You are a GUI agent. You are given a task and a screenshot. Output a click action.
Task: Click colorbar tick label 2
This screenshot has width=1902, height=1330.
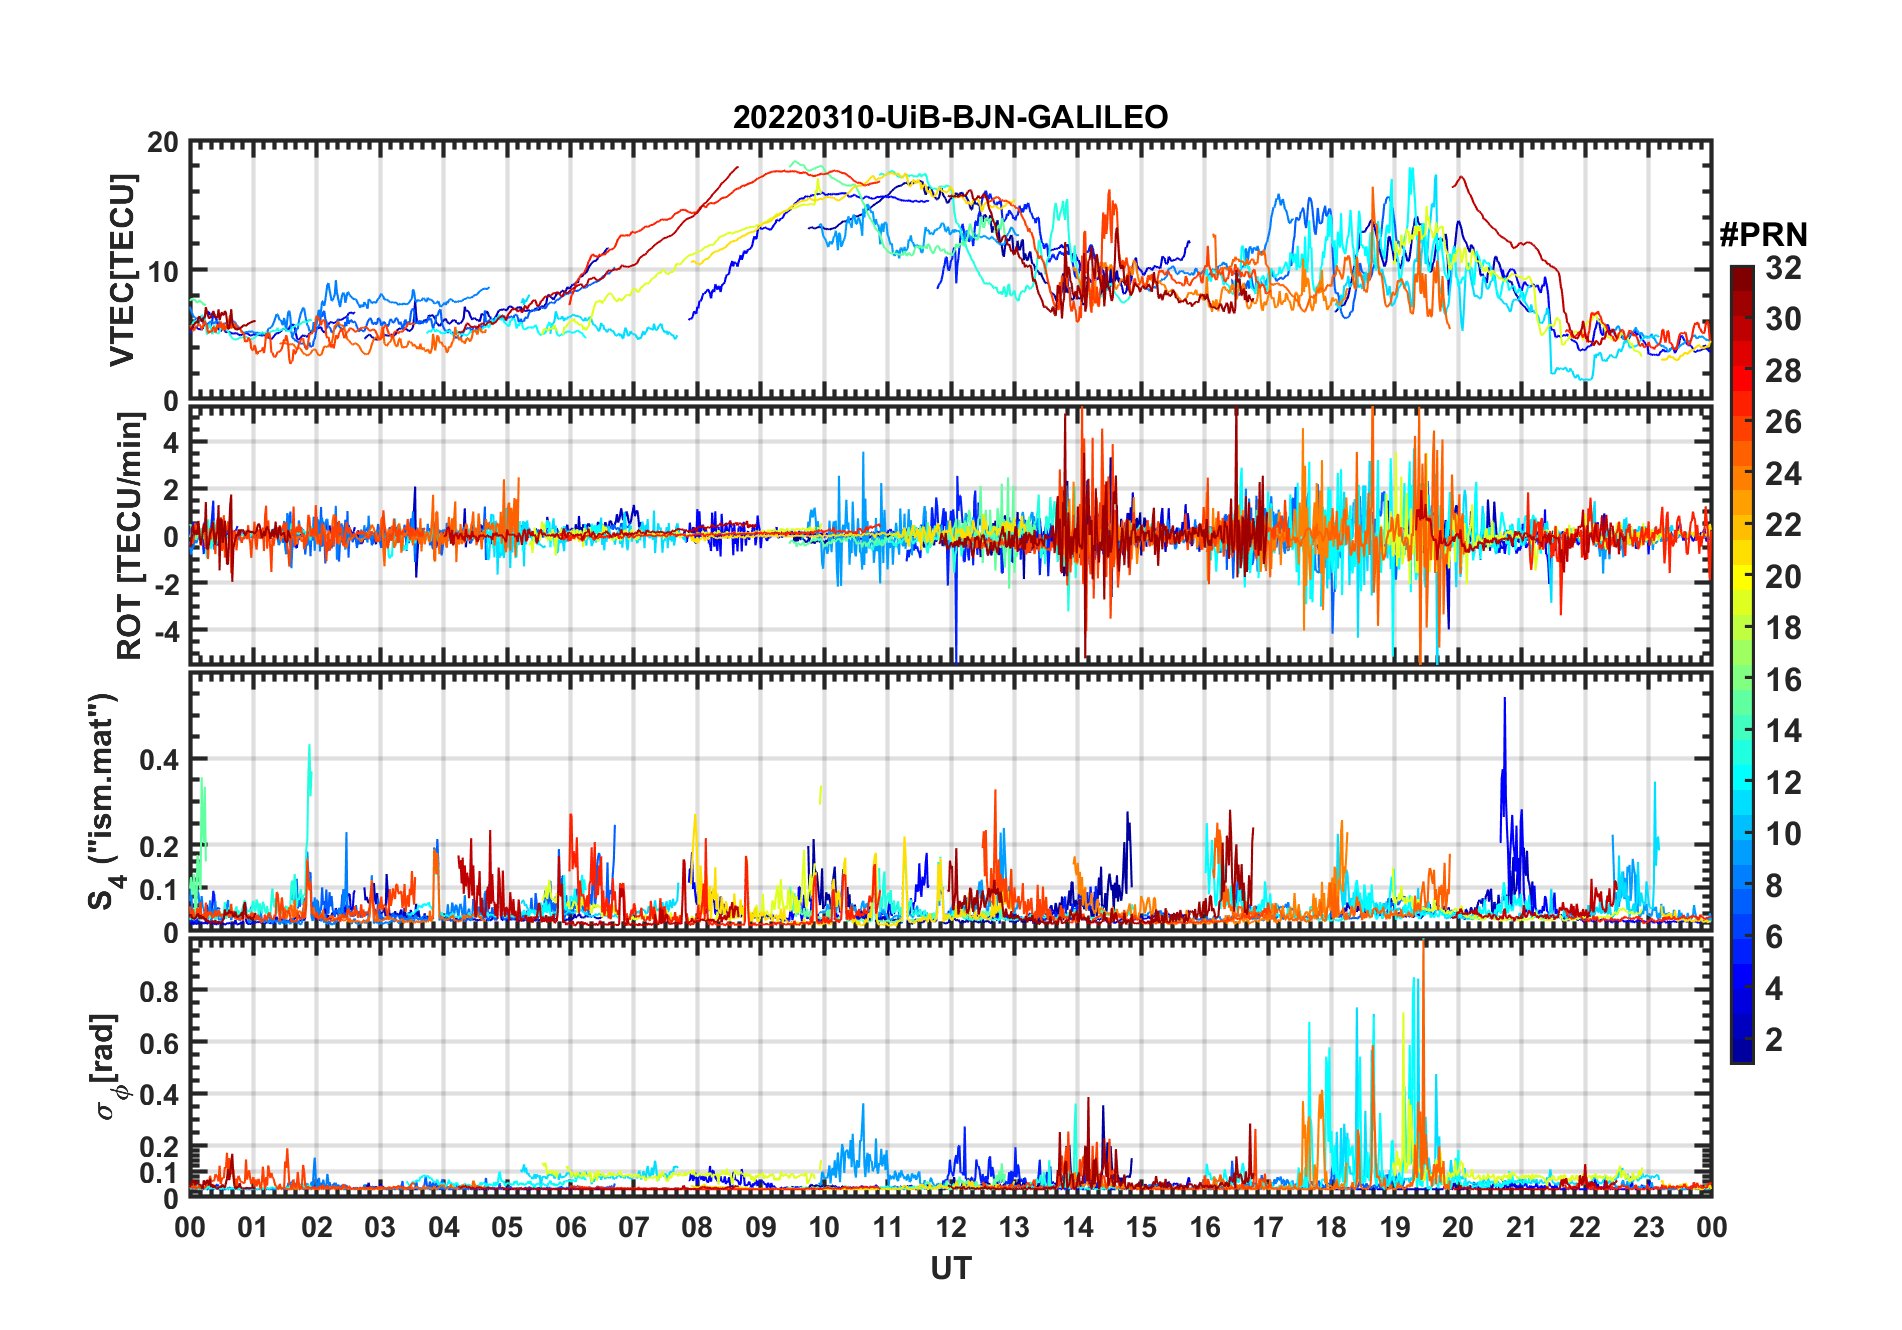(1774, 1040)
